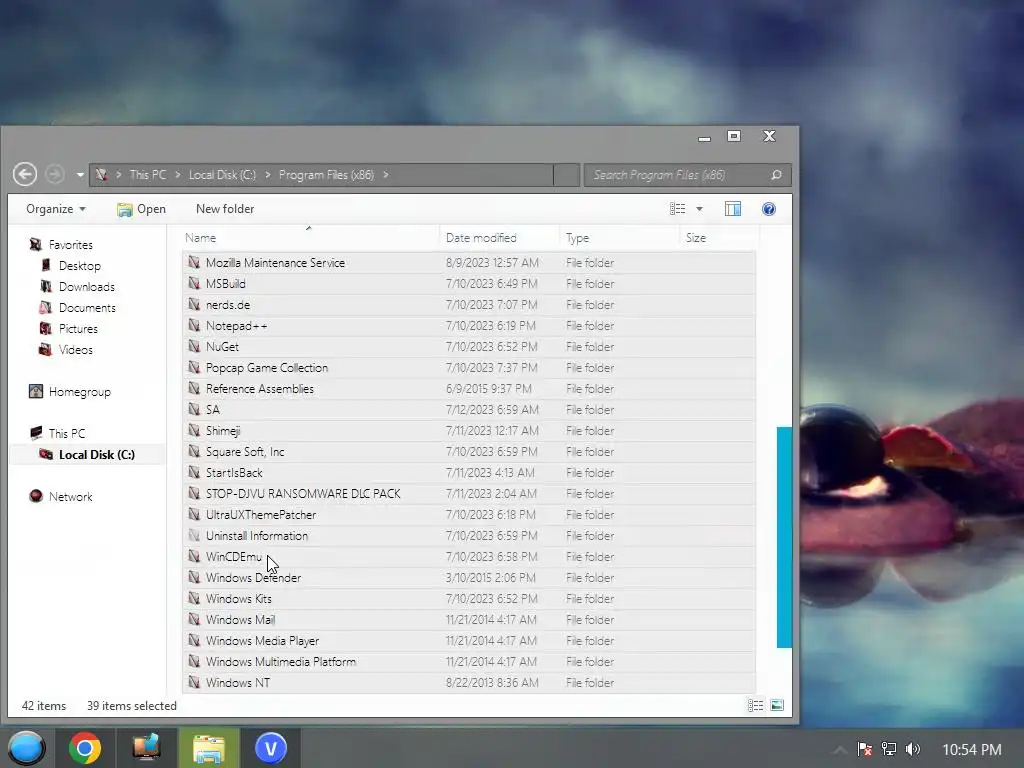Launch Google Chrome from the taskbar

click(85, 748)
